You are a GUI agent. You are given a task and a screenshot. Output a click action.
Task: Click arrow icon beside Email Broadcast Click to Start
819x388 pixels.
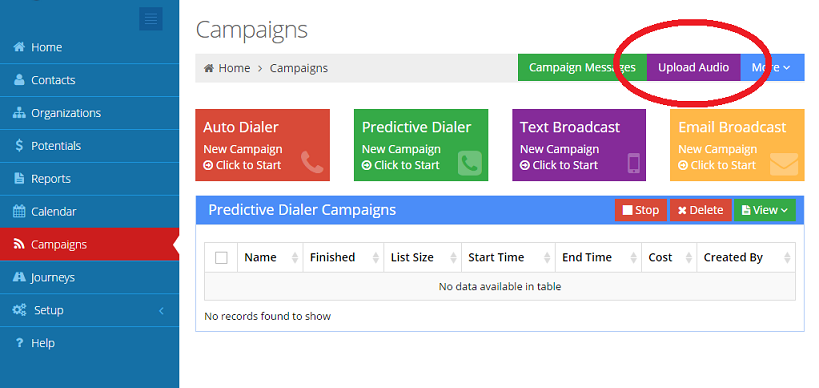pos(683,166)
